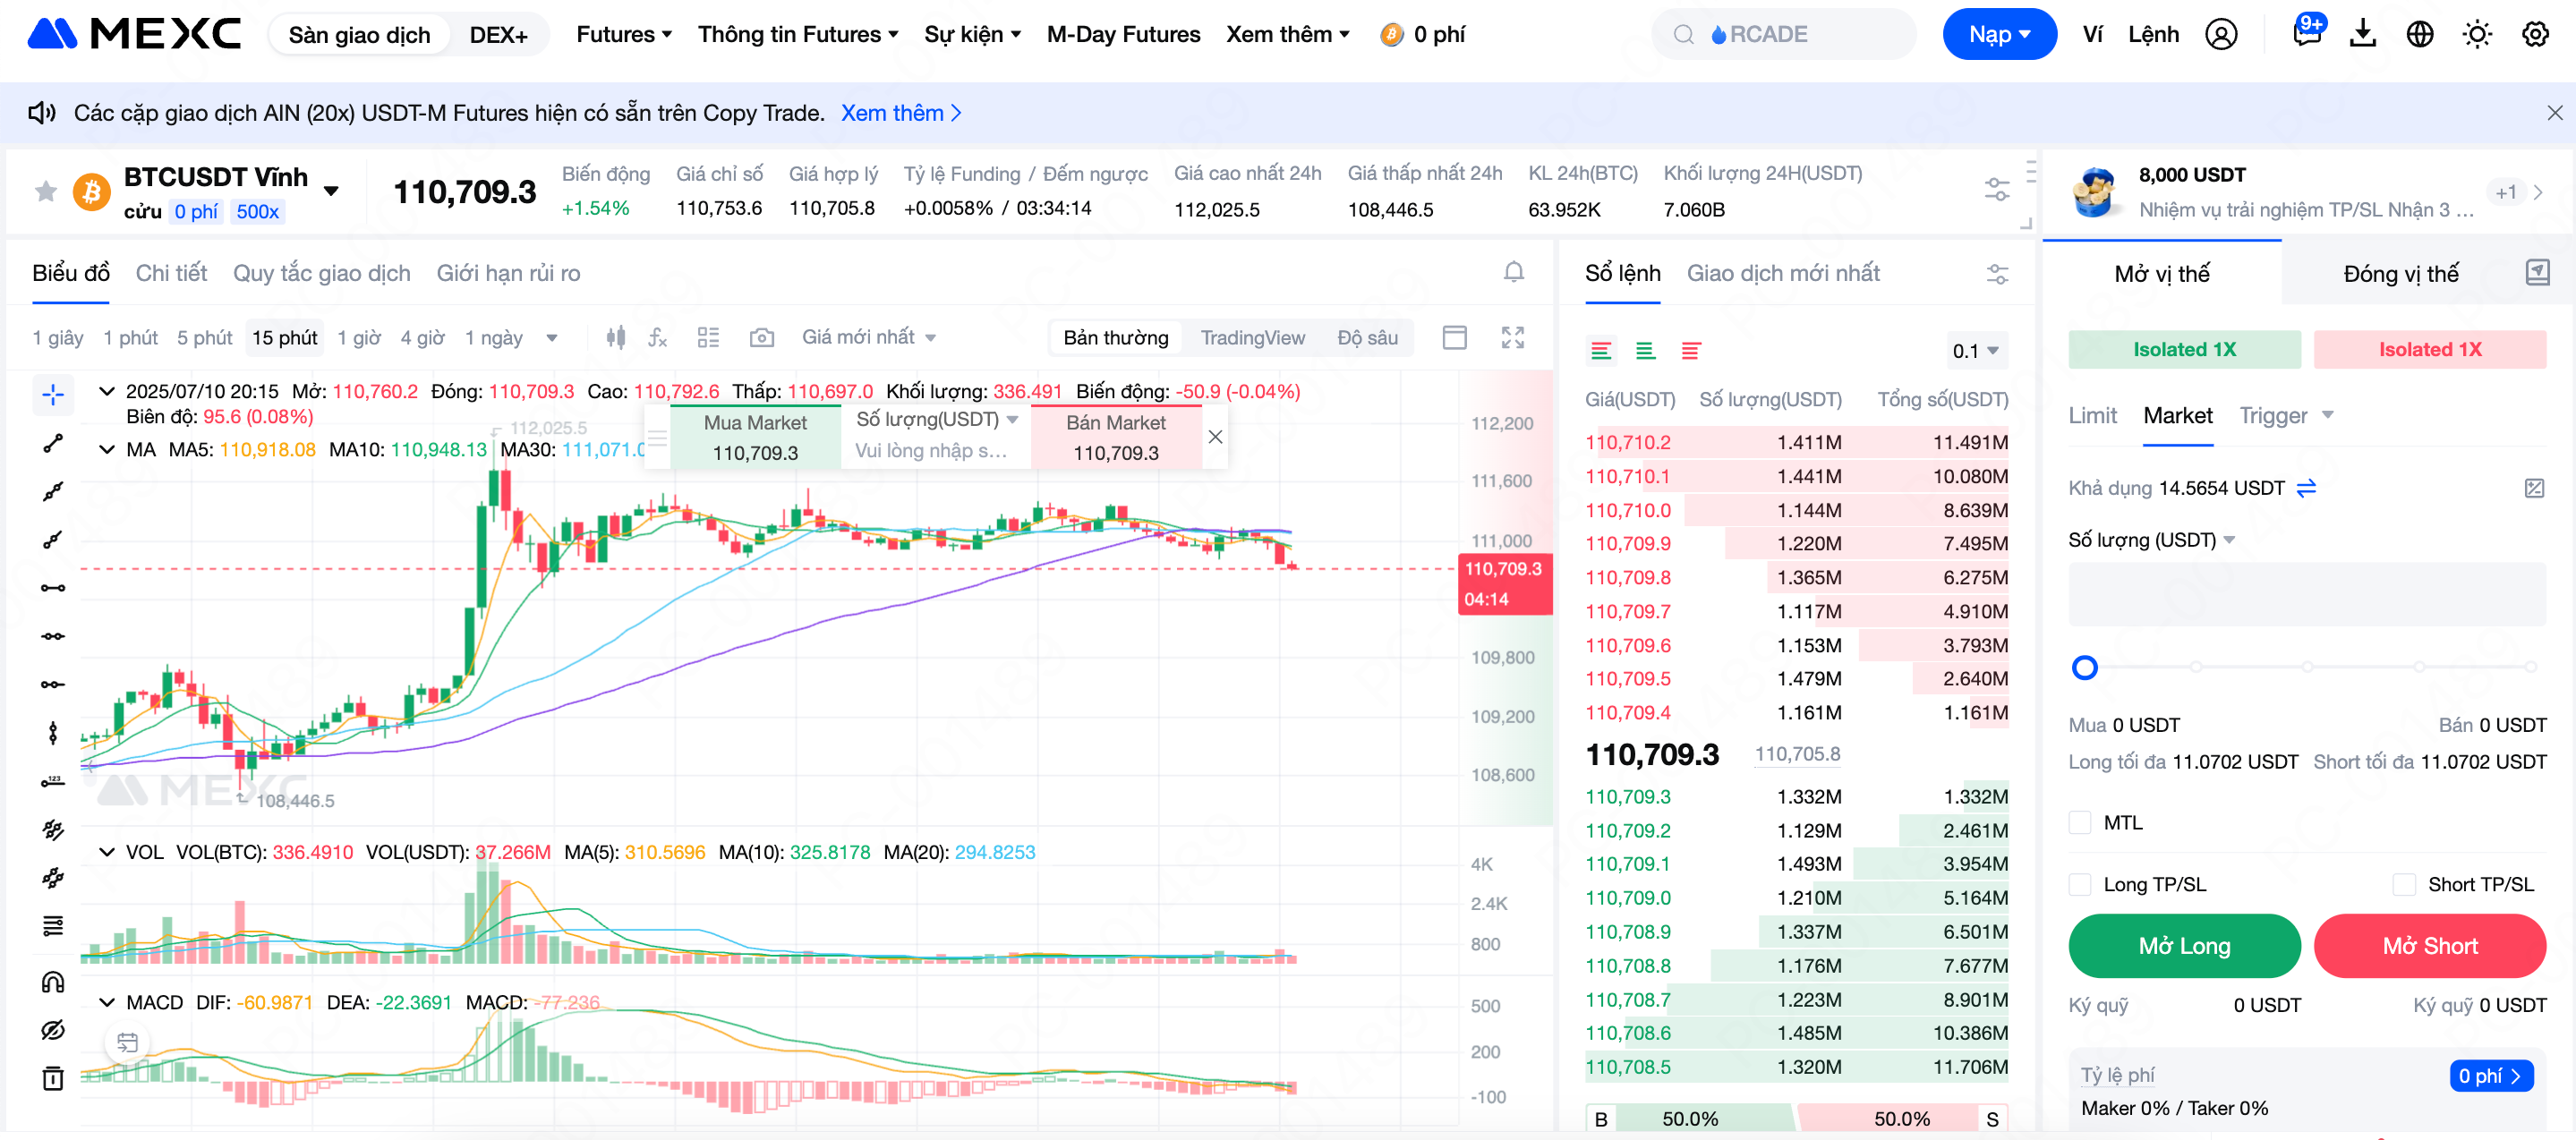This screenshot has width=2576, height=1140.
Task: Open order book settings sliders icon
Action: 1997,274
